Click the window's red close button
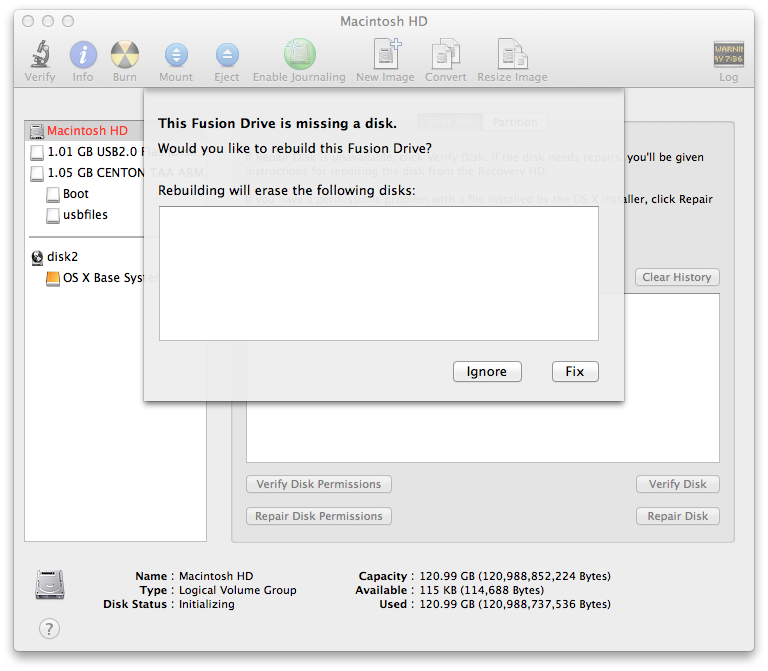The image size is (768, 671). tap(28, 21)
